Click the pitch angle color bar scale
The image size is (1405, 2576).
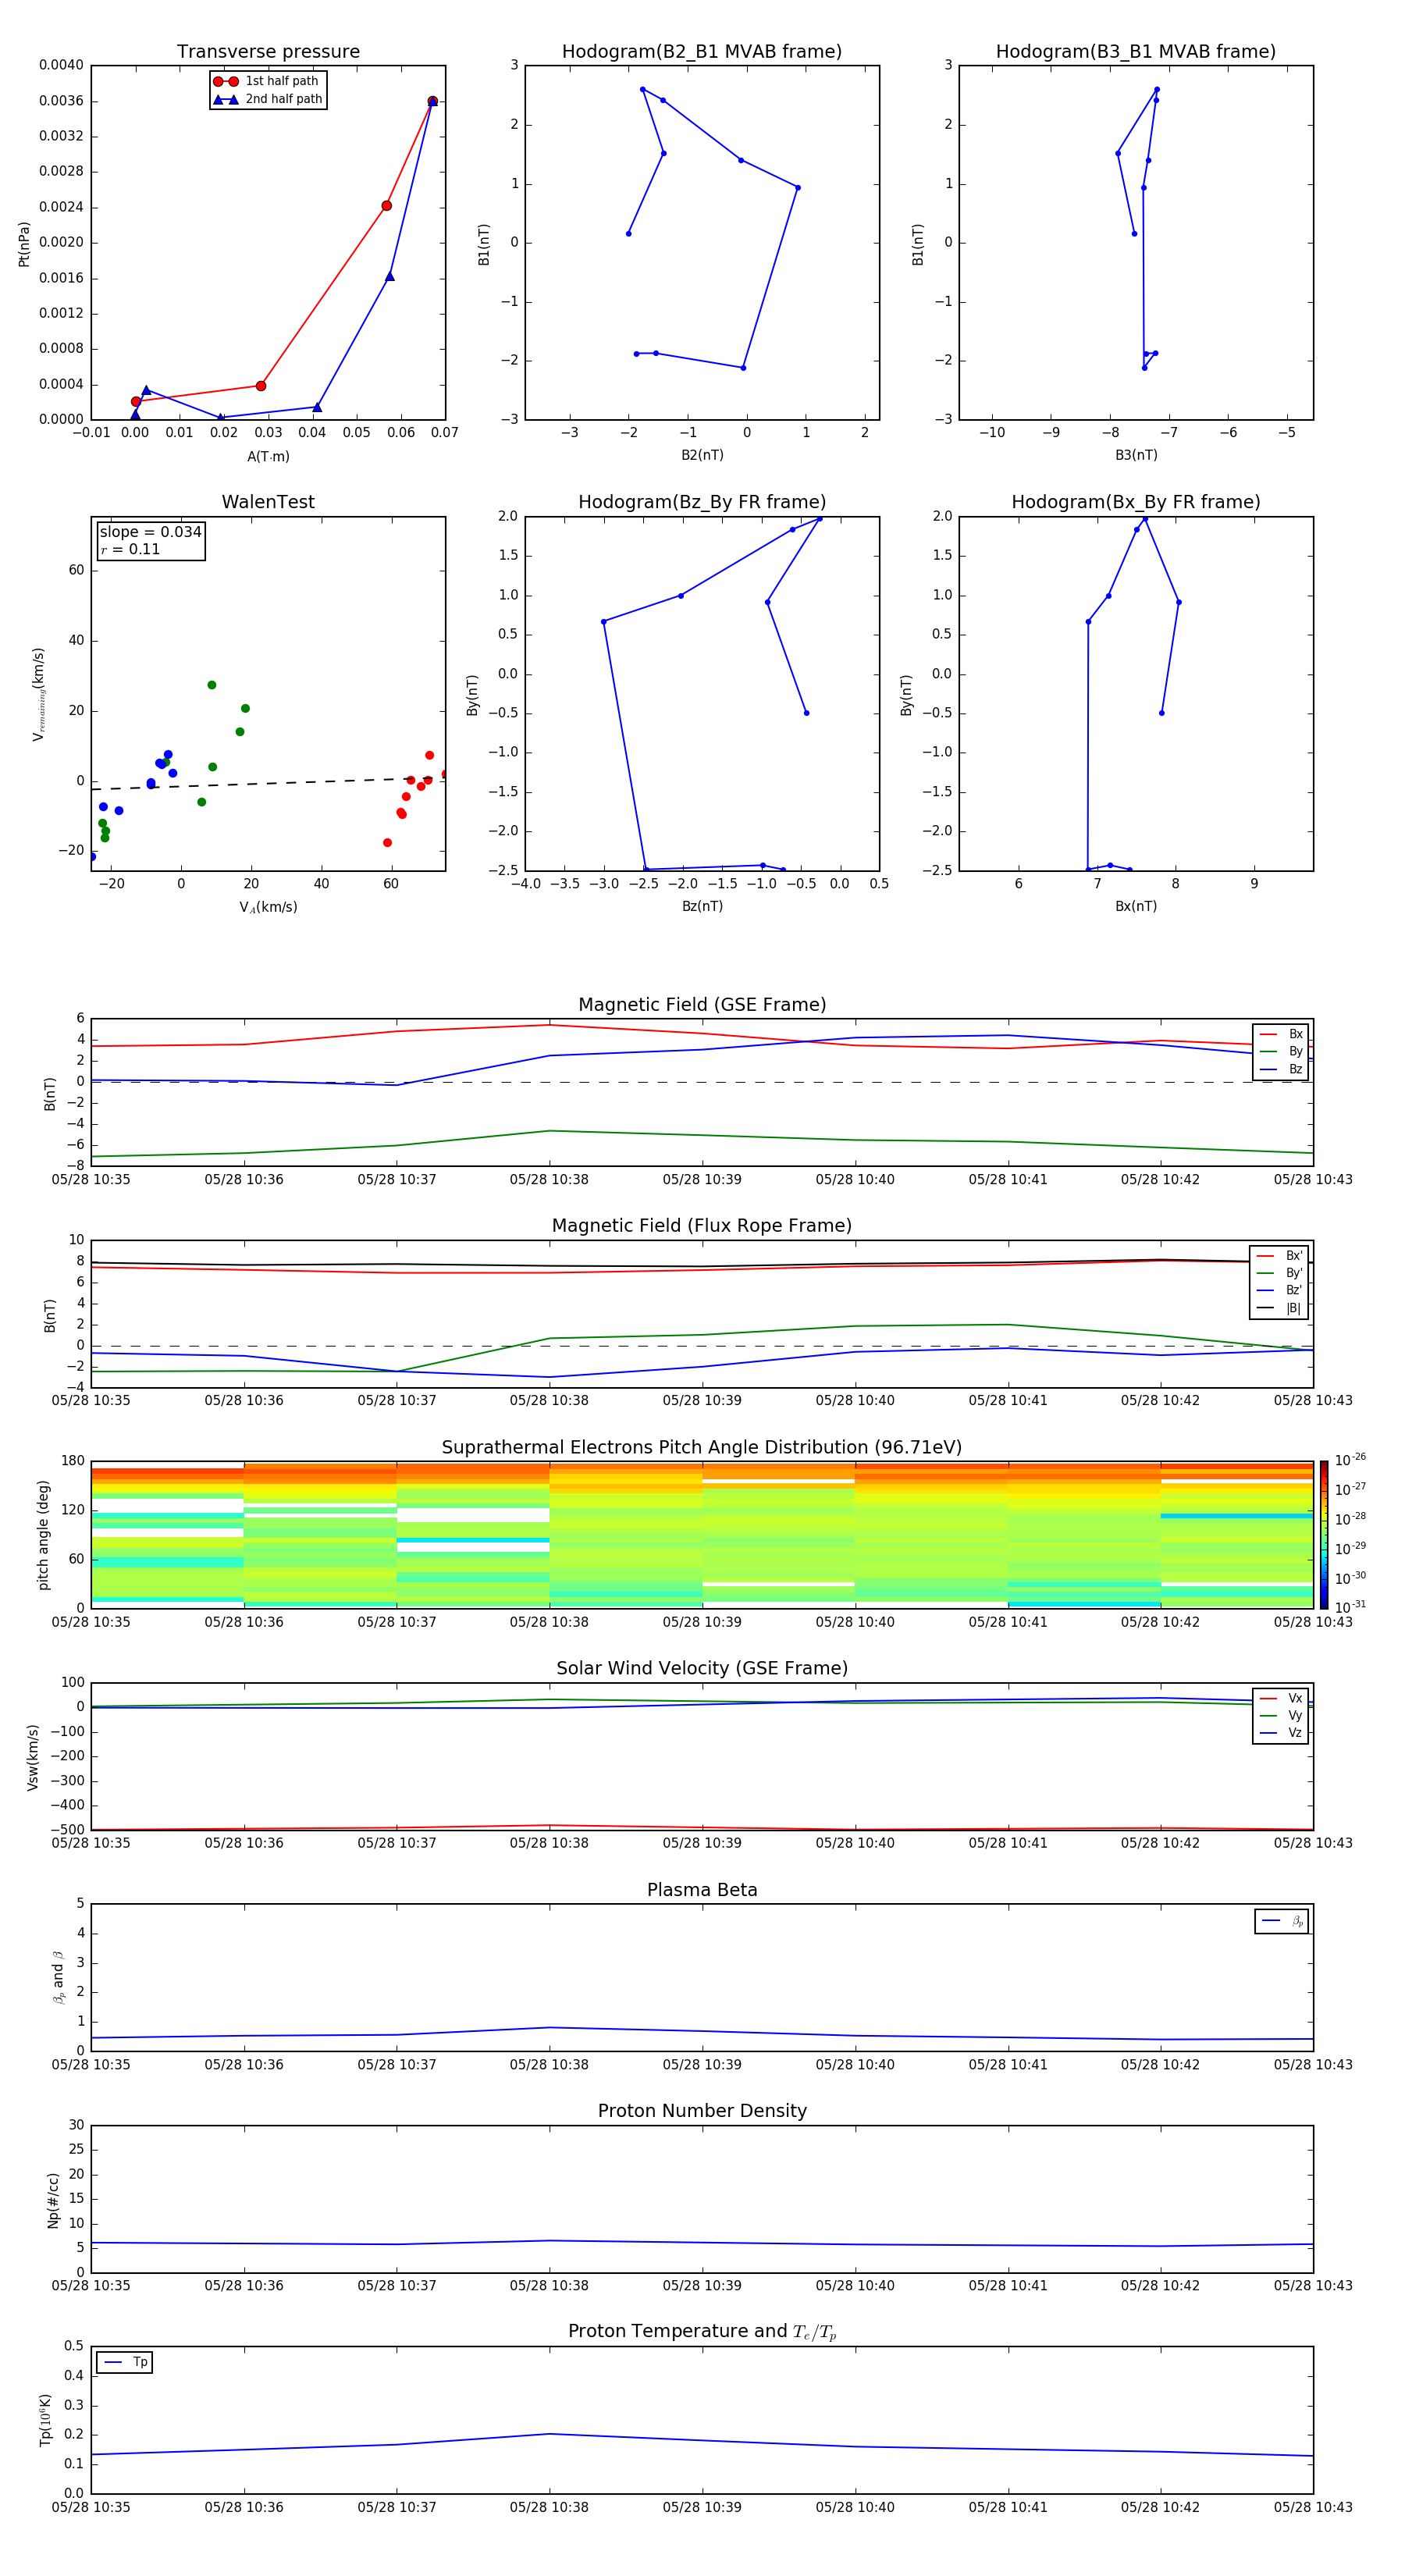tap(1323, 1534)
